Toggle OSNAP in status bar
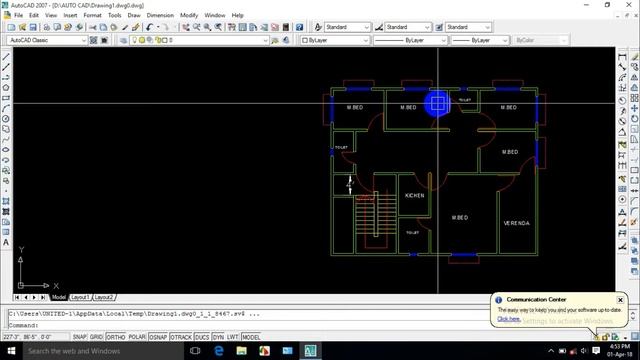This screenshot has height=360, width=640. [158, 337]
